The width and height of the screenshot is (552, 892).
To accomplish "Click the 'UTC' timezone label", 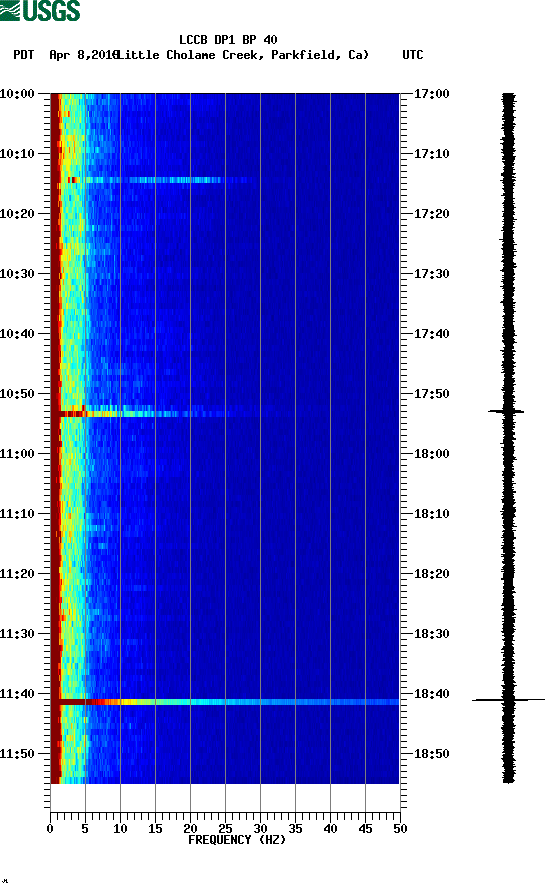I will 413,55.
